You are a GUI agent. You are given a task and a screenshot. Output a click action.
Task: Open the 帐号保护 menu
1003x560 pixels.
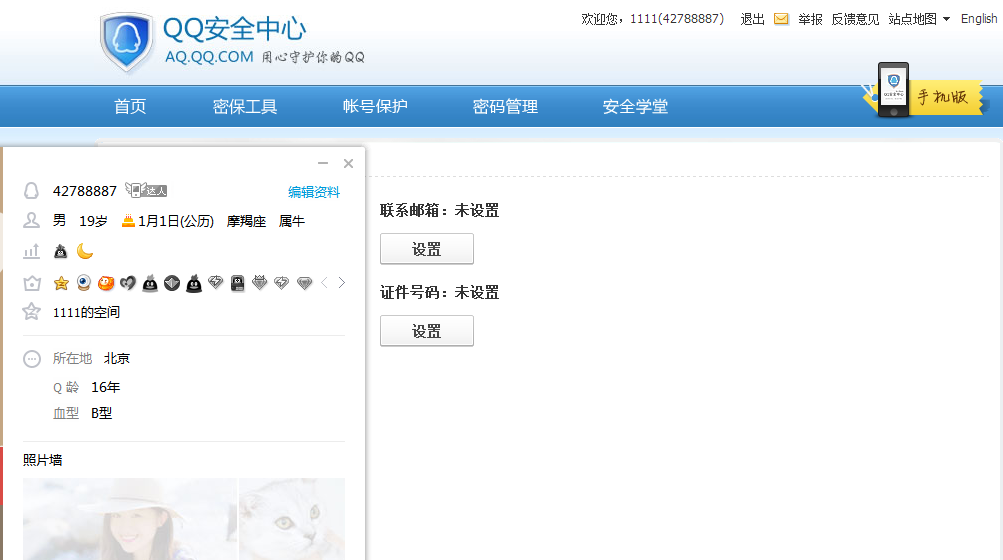tap(375, 106)
